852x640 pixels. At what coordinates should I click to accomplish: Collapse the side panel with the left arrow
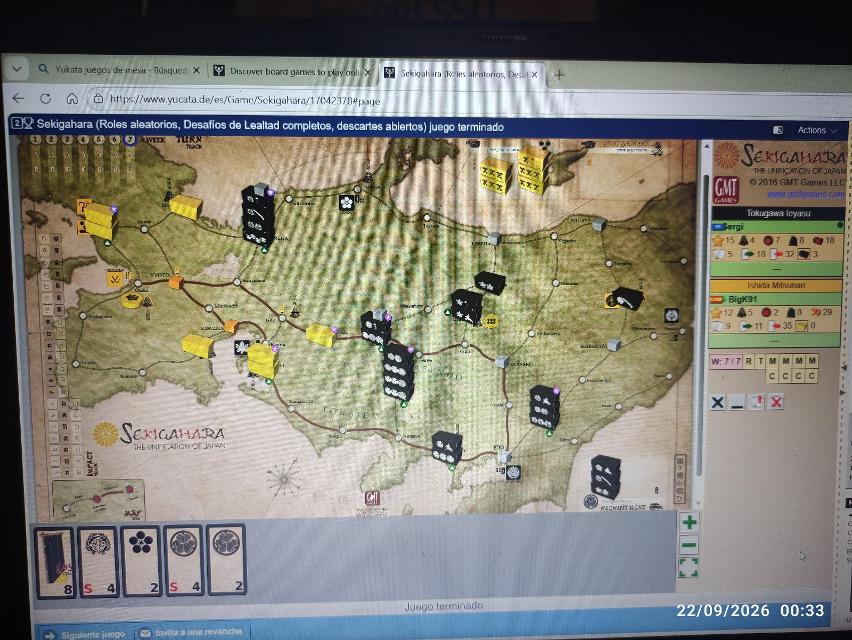pos(844,368)
